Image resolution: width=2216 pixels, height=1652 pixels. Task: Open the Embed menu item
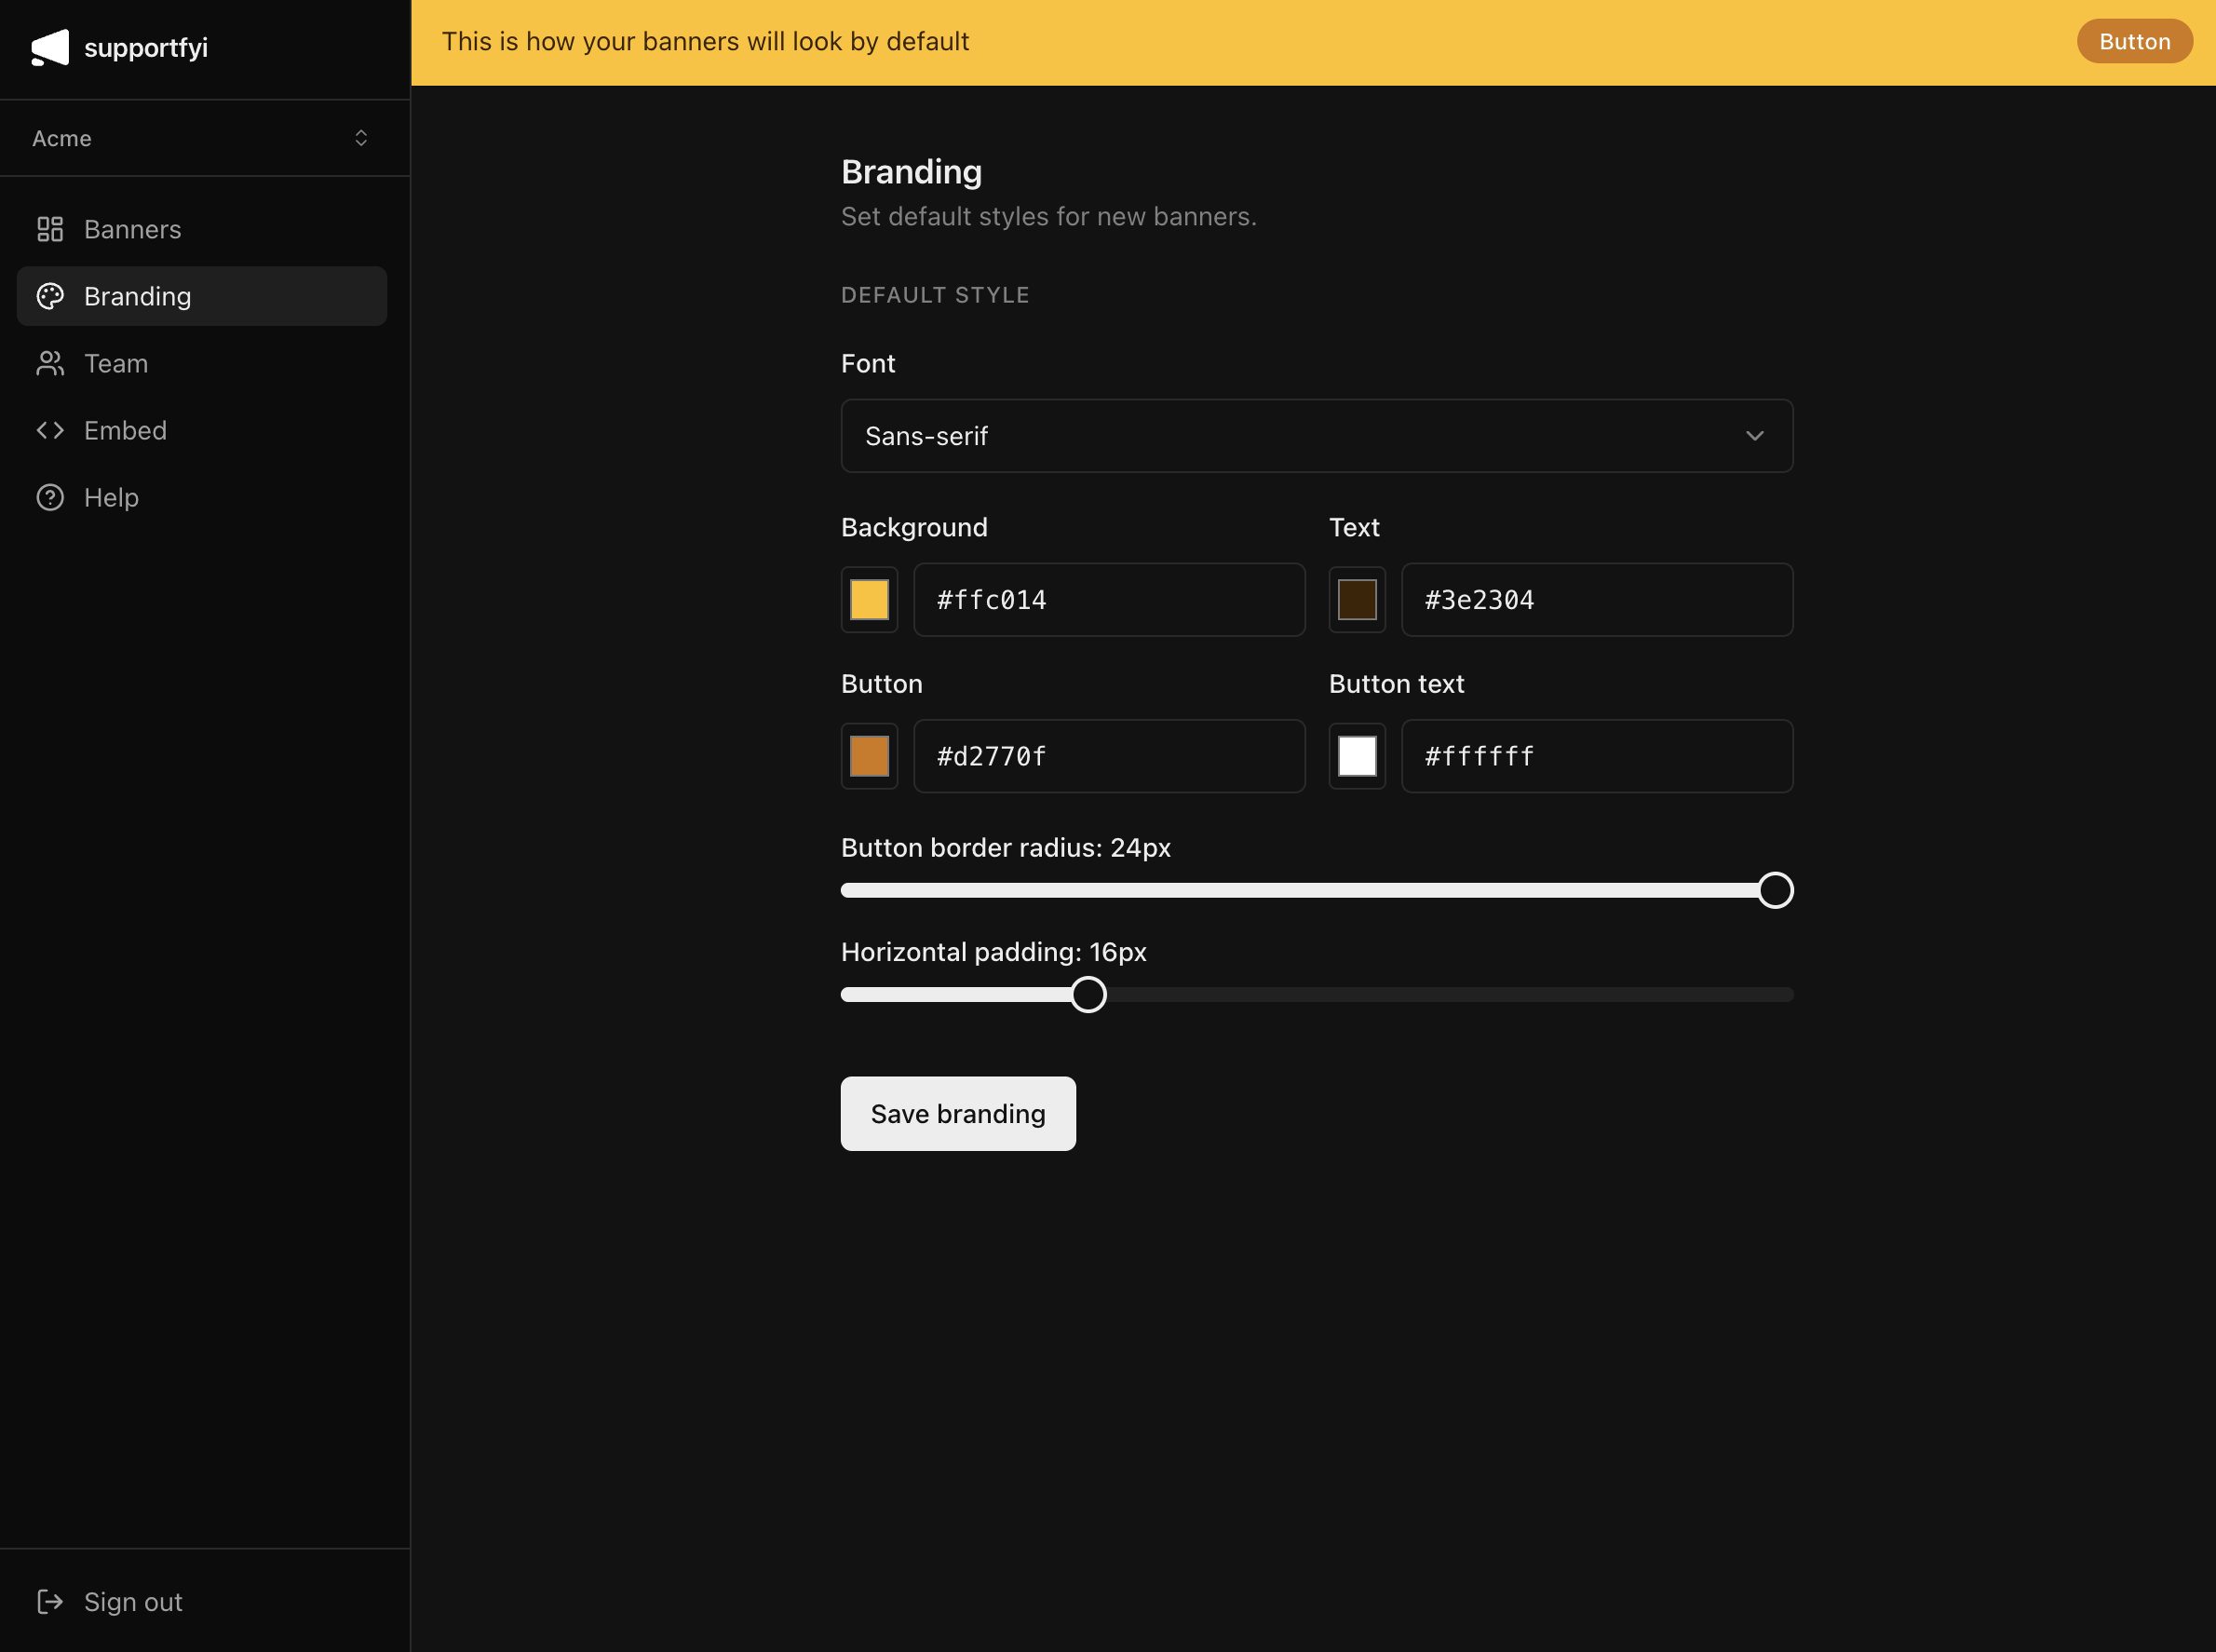click(x=126, y=430)
